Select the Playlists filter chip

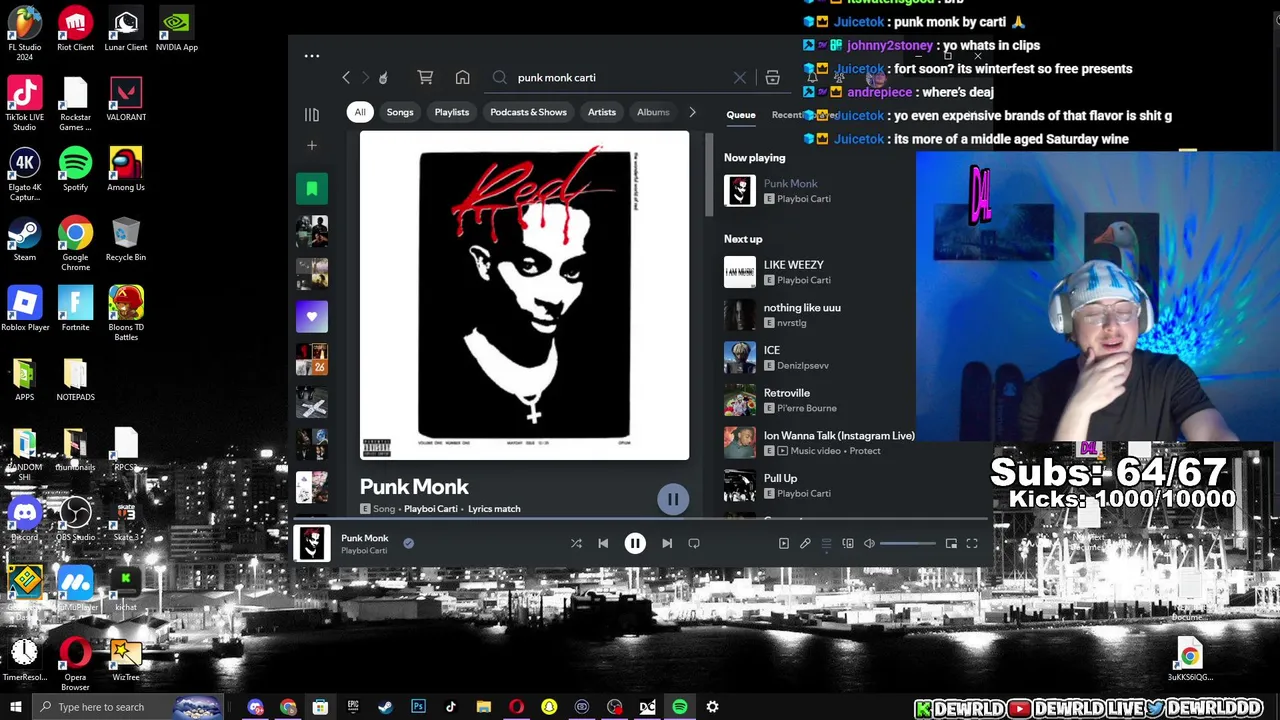452,112
